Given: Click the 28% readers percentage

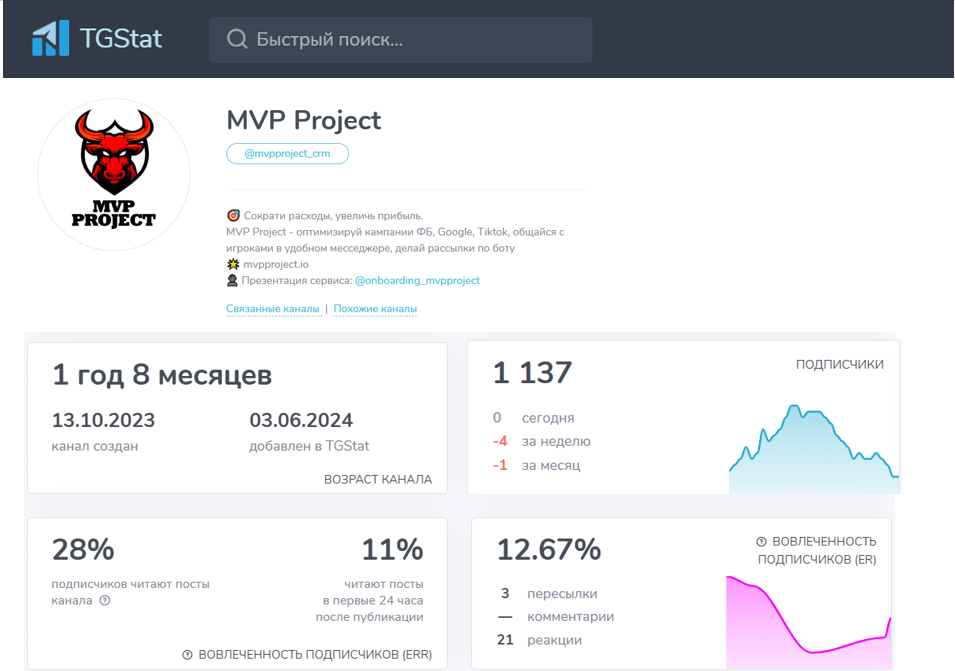Looking at the screenshot, I should pos(83,549).
